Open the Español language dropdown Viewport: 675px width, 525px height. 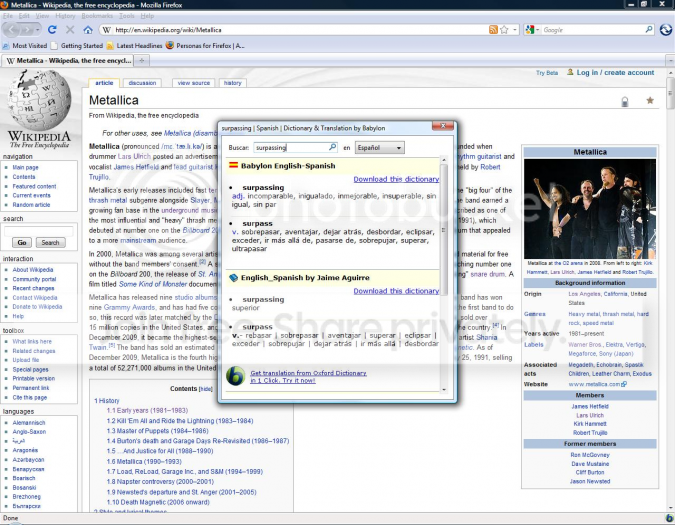tap(380, 148)
